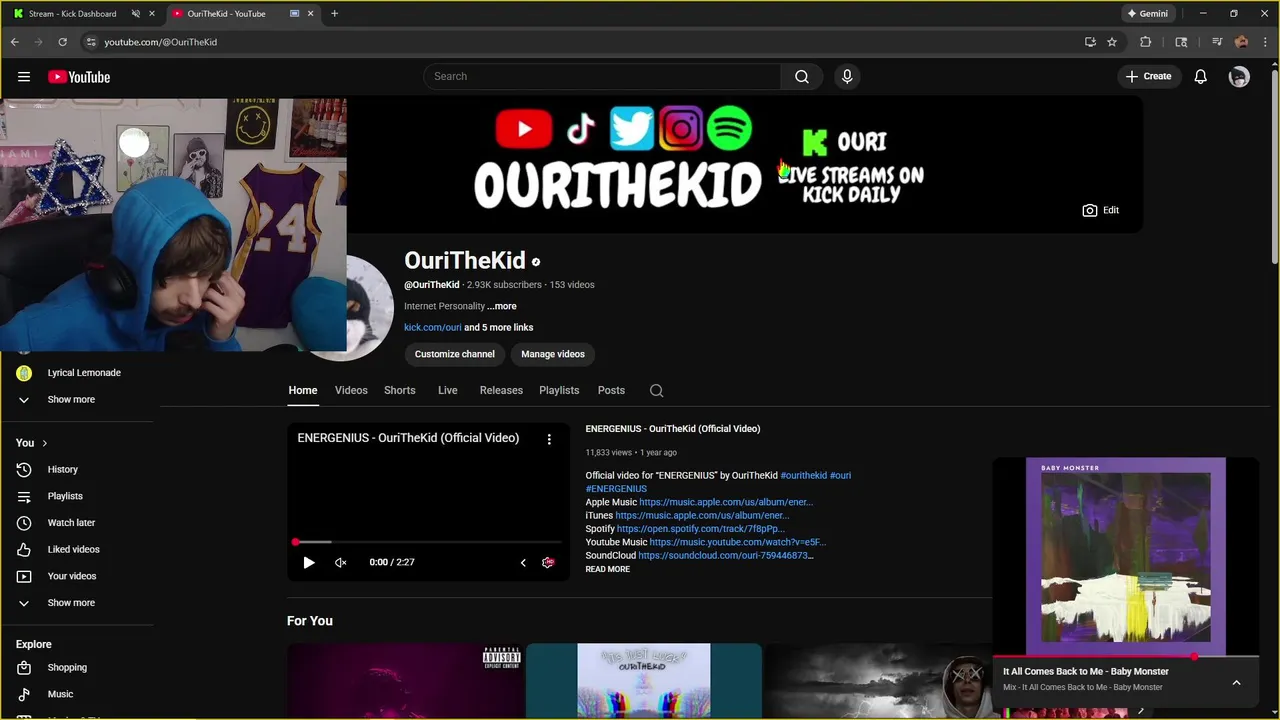Edit the channel banner image
This screenshot has height=720, width=1280.
pyautogui.click(x=1101, y=210)
